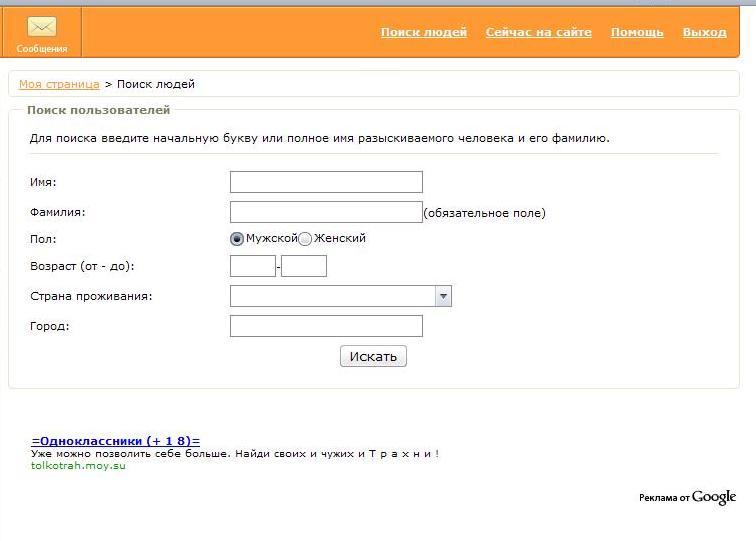Viewport: 756px width, 541px height.
Task: Focus the Имя input field
Action: 326,182
